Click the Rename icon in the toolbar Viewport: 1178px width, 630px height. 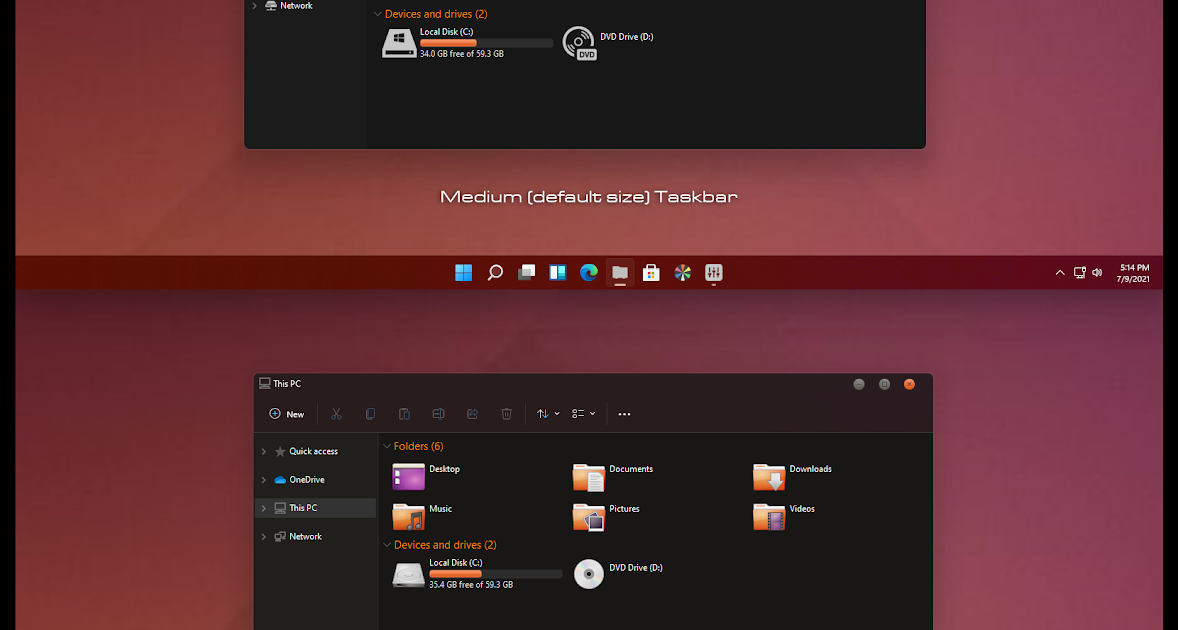[438, 413]
